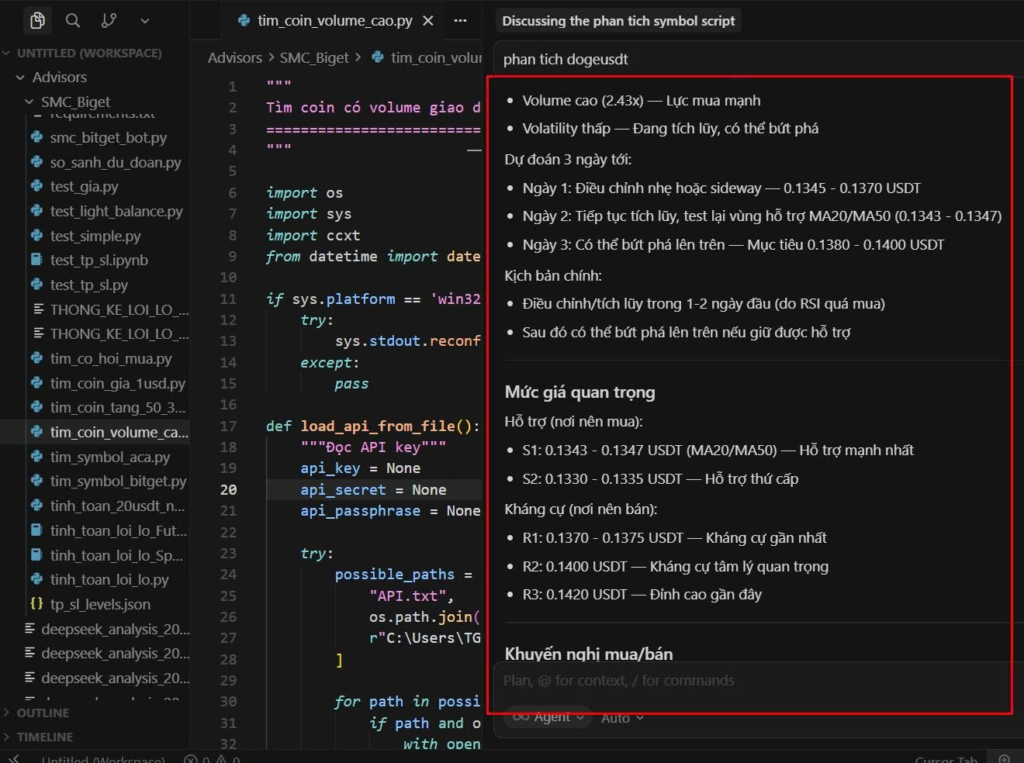This screenshot has width=1024, height=763.
Task: Close the tim_coin_volume_cao.py editor tab
Action: click(x=429, y=21)
